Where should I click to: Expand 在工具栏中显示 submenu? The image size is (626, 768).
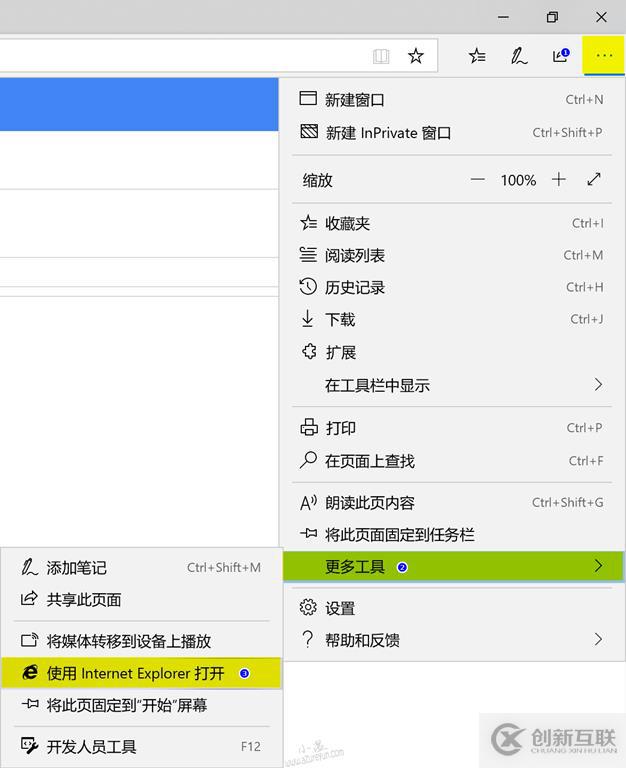pyautogui.click(x=598, y=385)
